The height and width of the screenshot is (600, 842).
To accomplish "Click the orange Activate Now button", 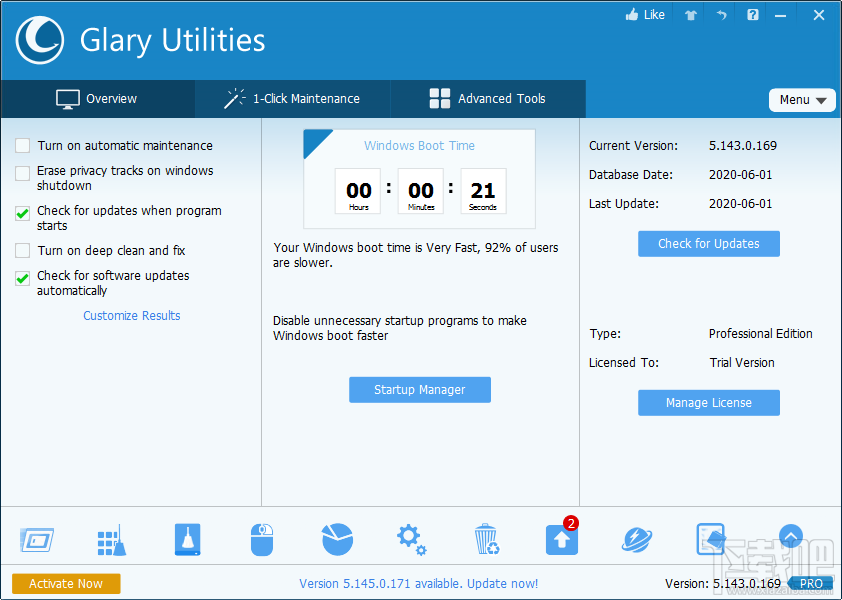I will 66,583.
